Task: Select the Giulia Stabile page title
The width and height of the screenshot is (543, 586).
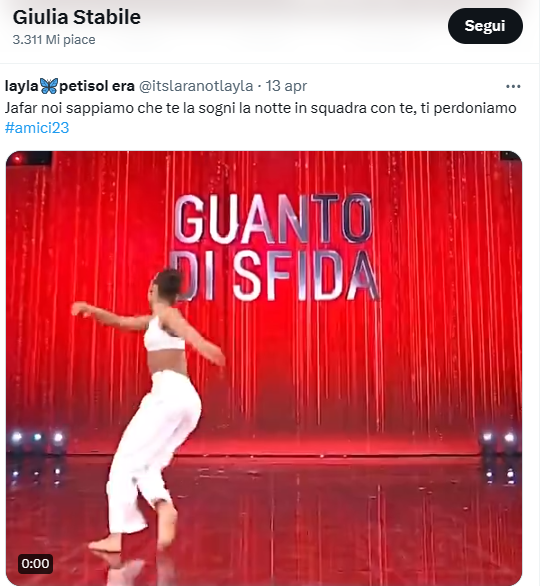Action: tap(77, 17)
